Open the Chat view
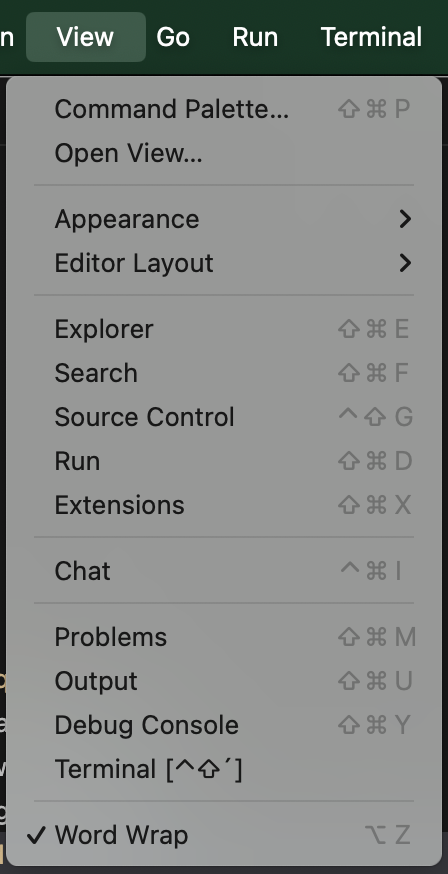Viewport: 448px width, 874px height. [x=224, y=571]
